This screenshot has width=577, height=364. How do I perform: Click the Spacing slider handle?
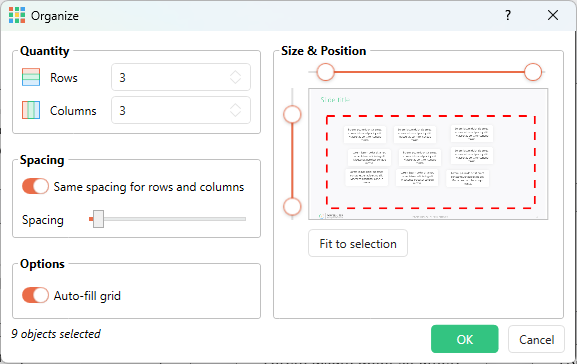[98, 219]
